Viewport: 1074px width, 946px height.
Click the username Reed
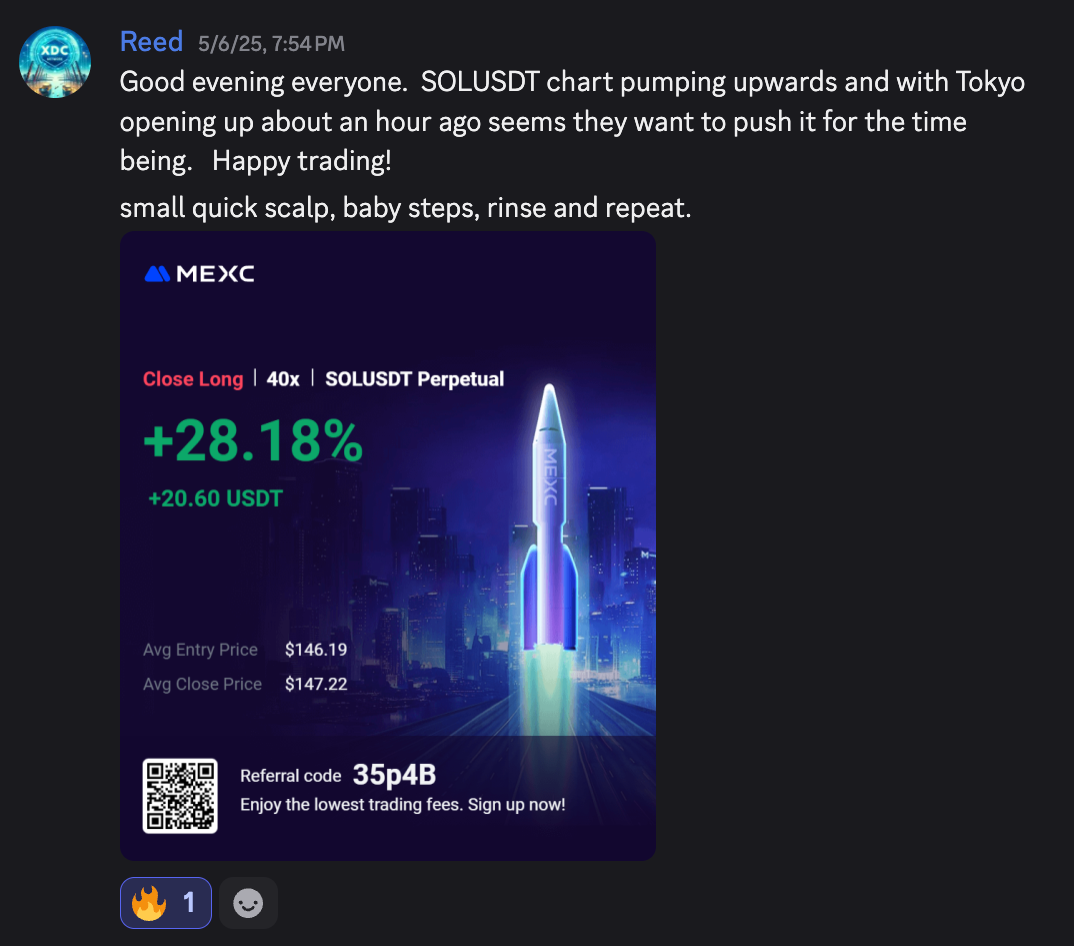(x=151, y=42)
